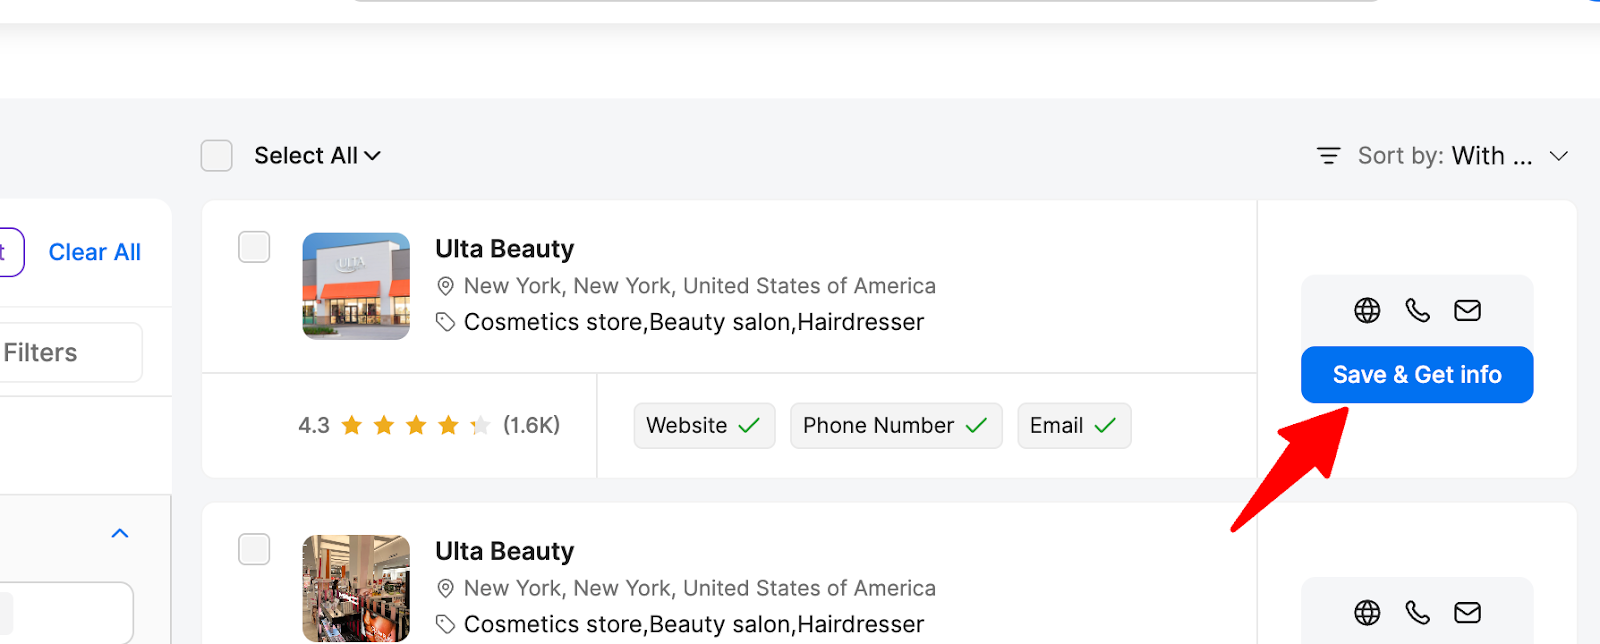This screenshot has height=644, width=1600.
Task: Open the Select All dropdown chevron
Action: click(x=372, y=156)
